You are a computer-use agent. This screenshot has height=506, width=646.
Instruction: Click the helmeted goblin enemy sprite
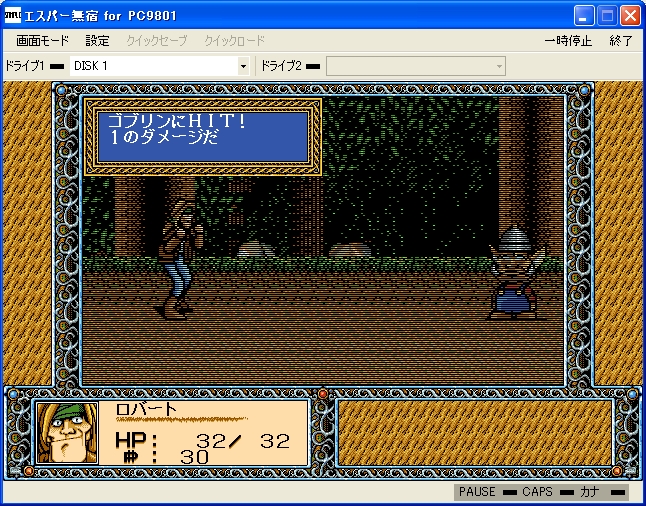click(x=516, y=273)
